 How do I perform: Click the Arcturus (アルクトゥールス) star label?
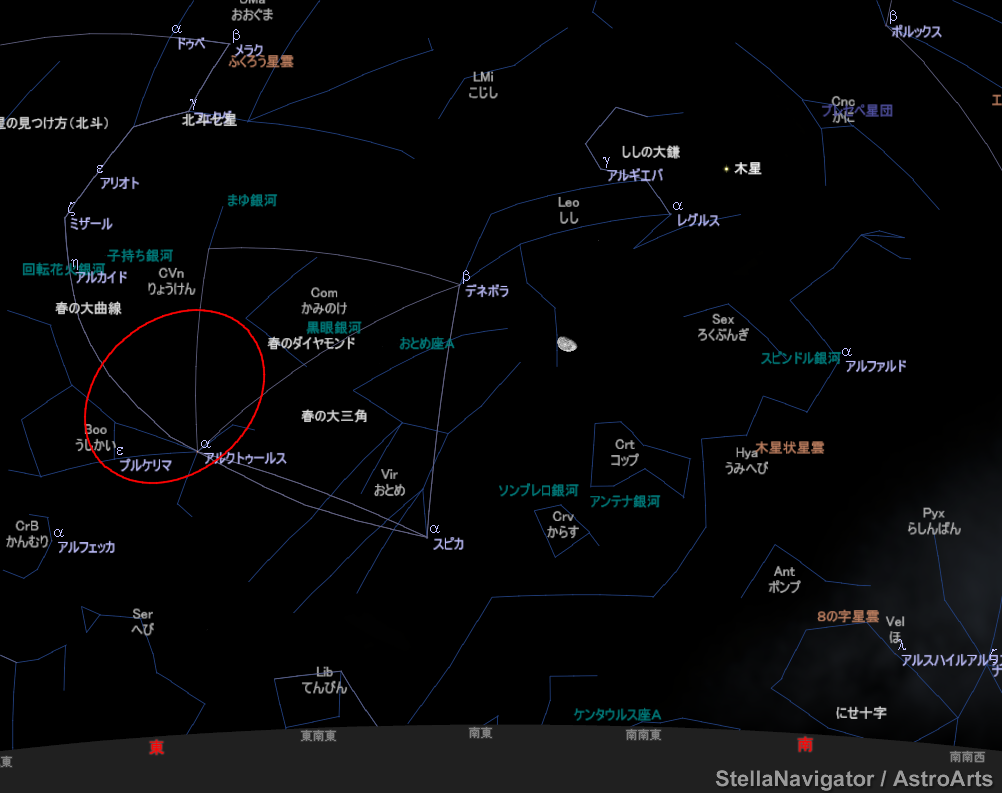(245, 458)
